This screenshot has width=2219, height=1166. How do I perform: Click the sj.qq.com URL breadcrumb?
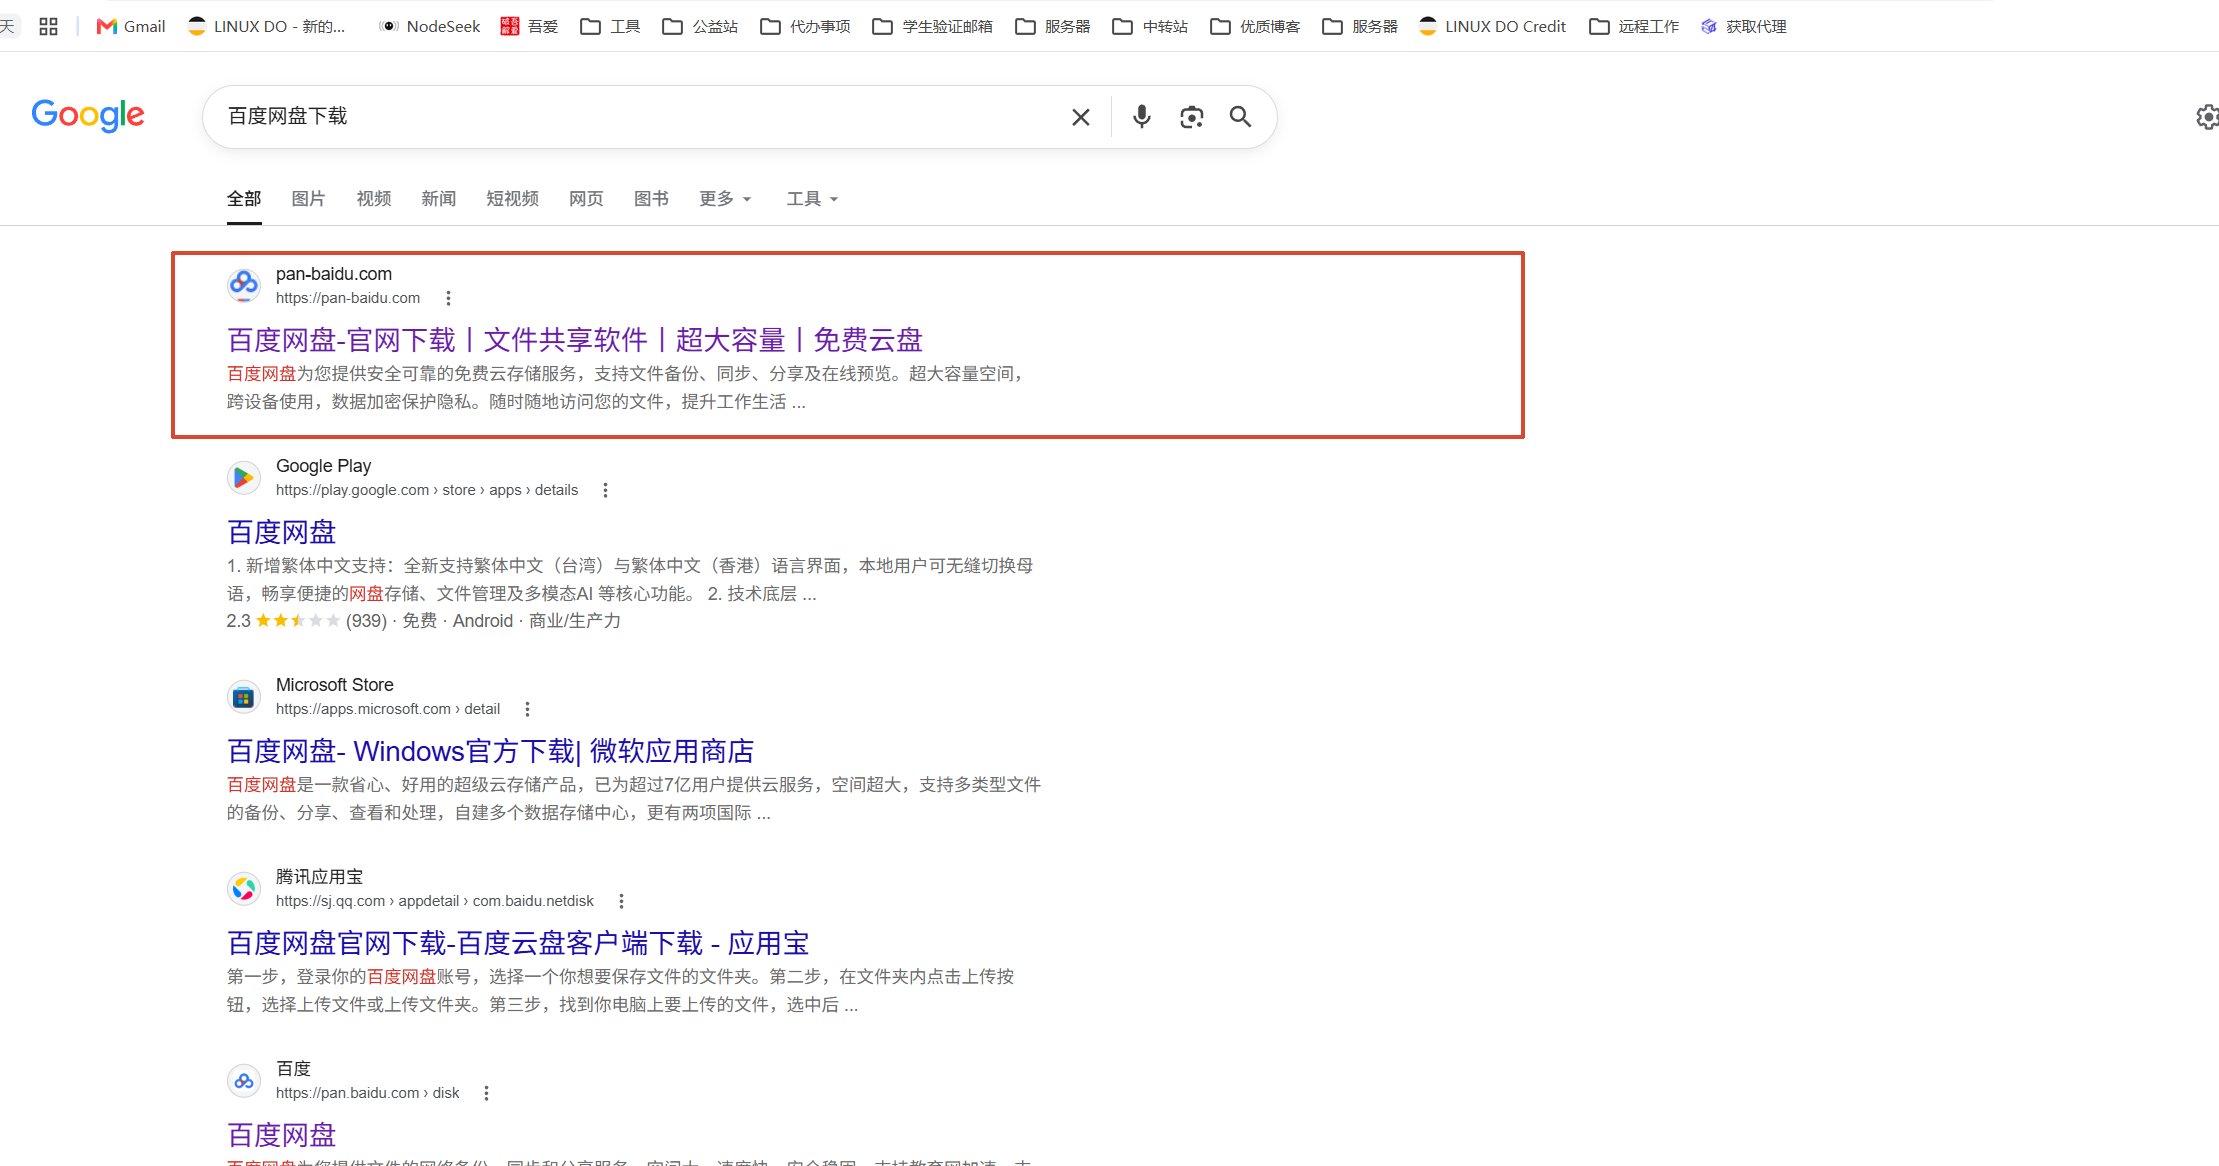click(x=435, y=901)
